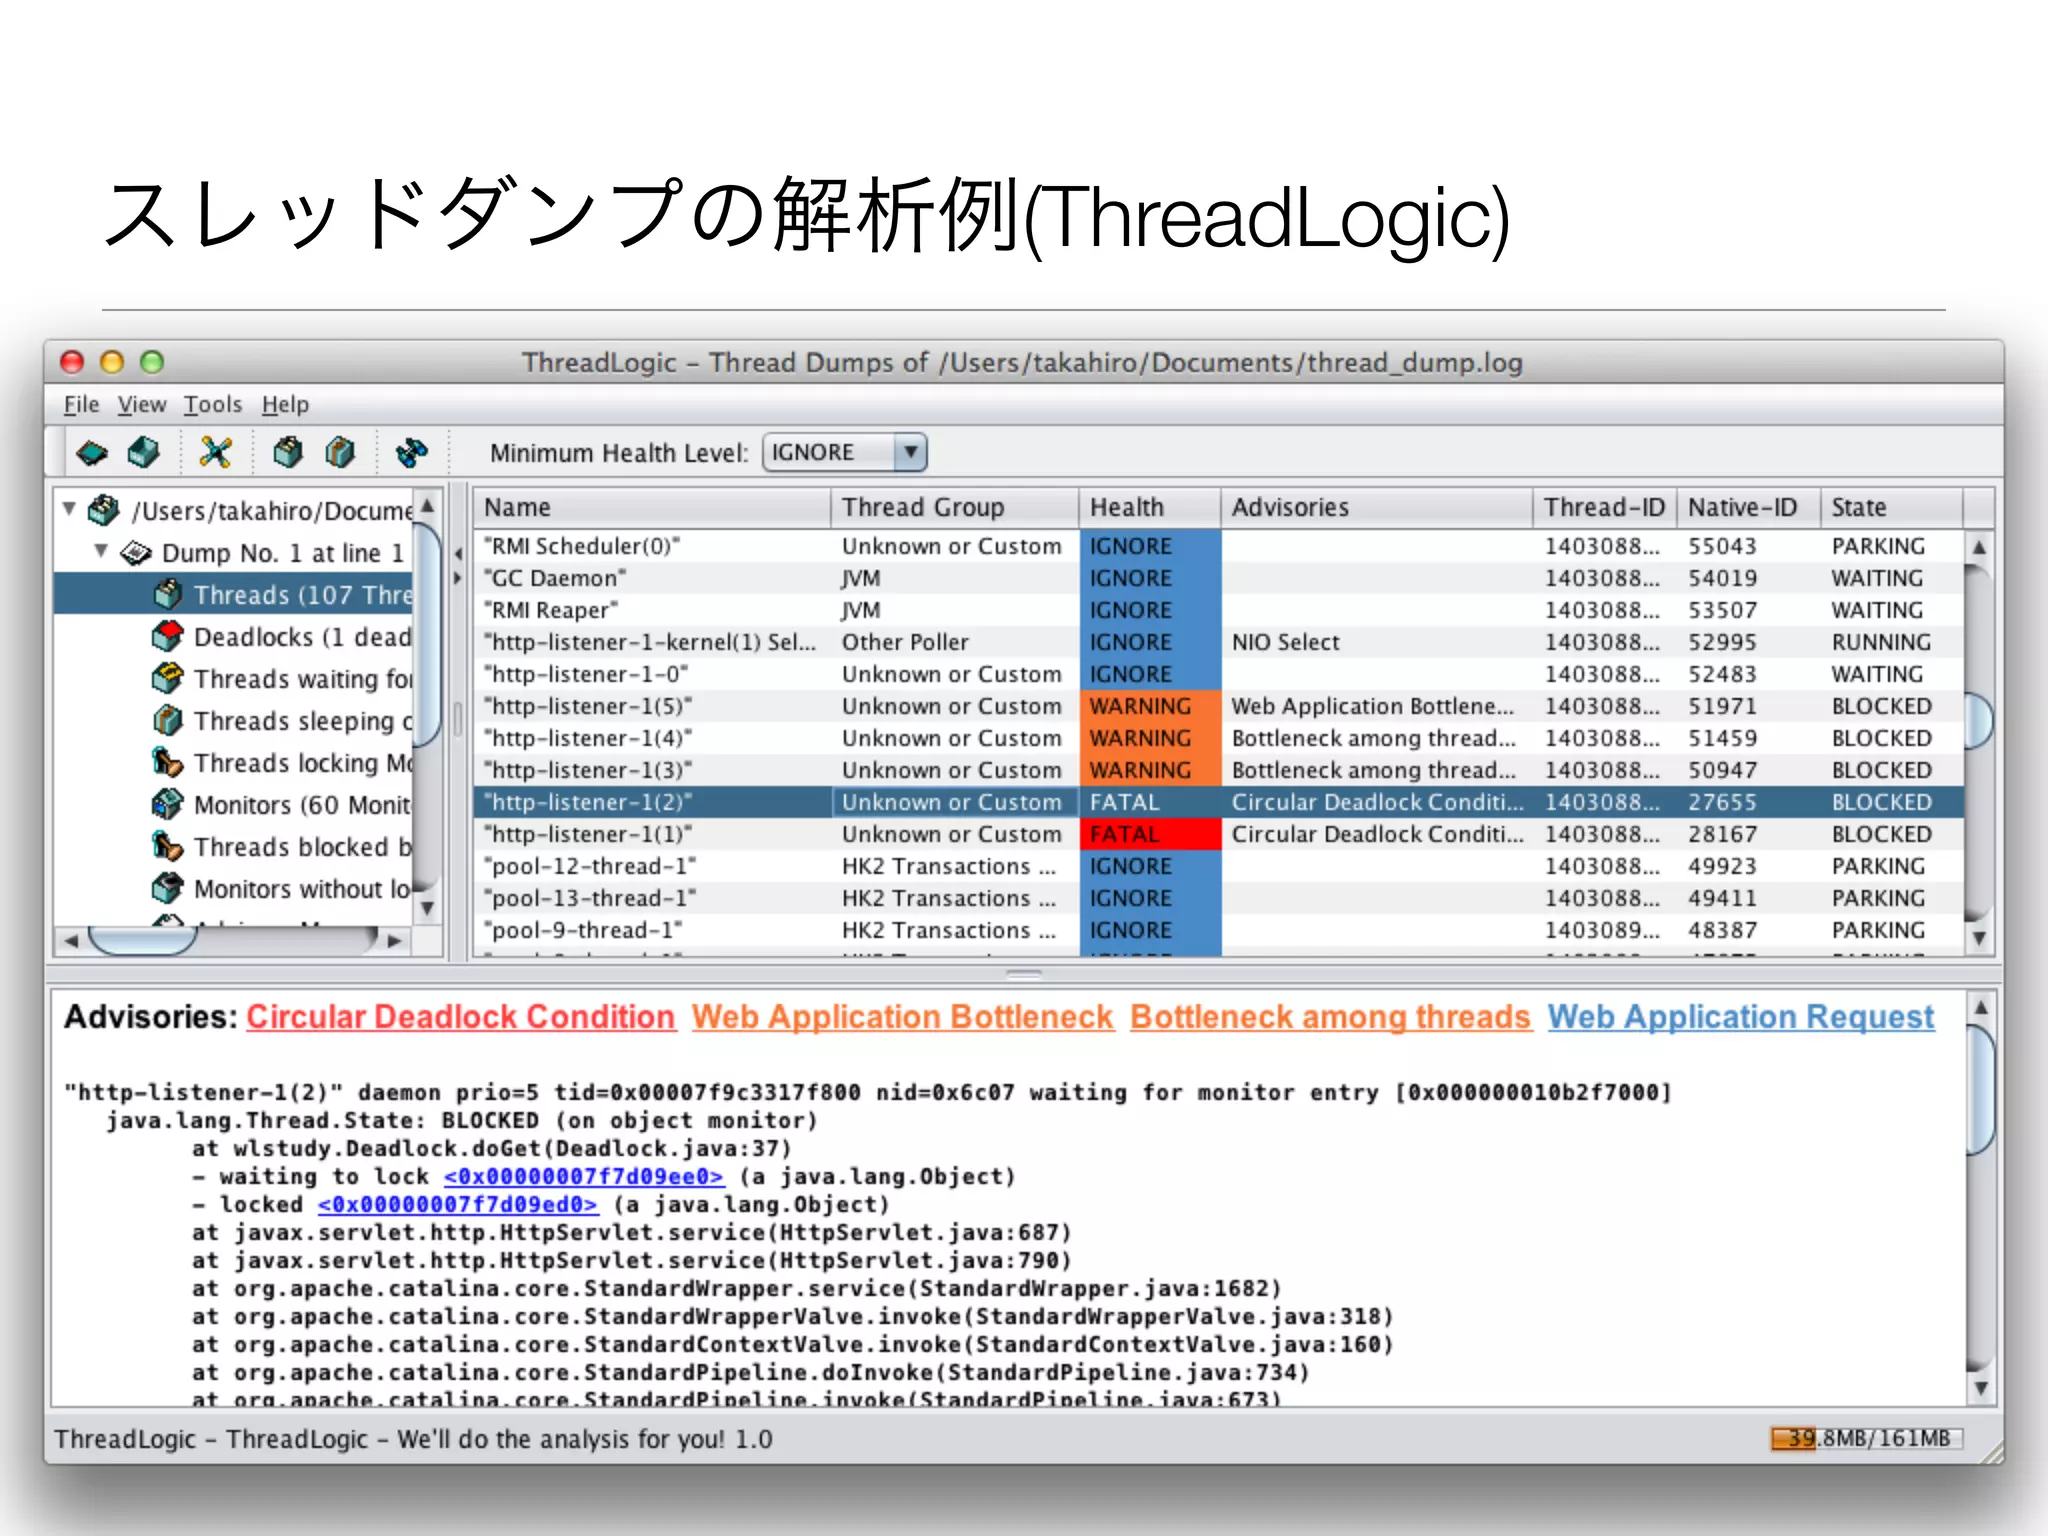Click the Threads waiting for monitor icon

(168, 678)
